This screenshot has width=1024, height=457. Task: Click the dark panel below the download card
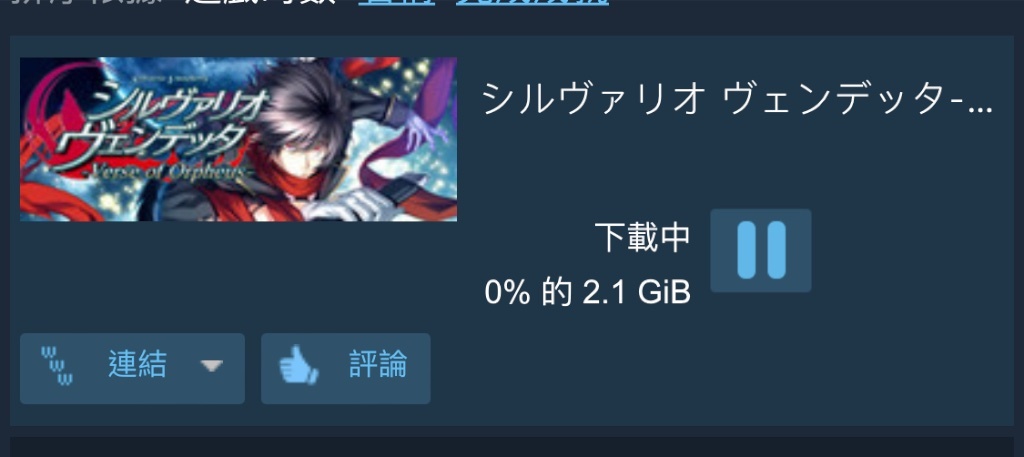tap(512, 447)
